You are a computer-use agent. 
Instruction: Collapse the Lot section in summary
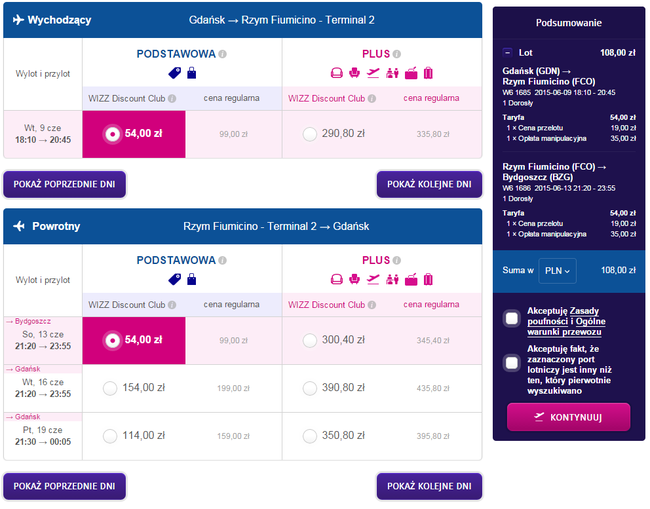coord(507,53)
